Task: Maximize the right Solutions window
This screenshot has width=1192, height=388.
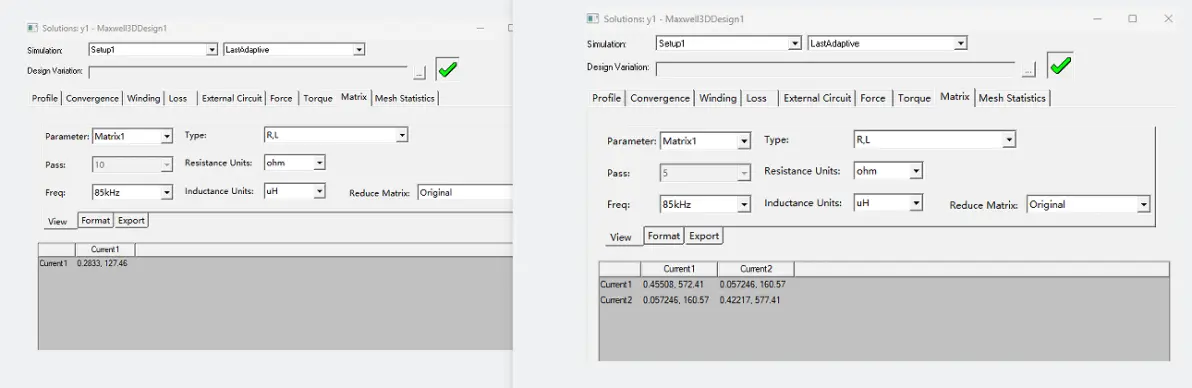Action: pos(1133,18)
